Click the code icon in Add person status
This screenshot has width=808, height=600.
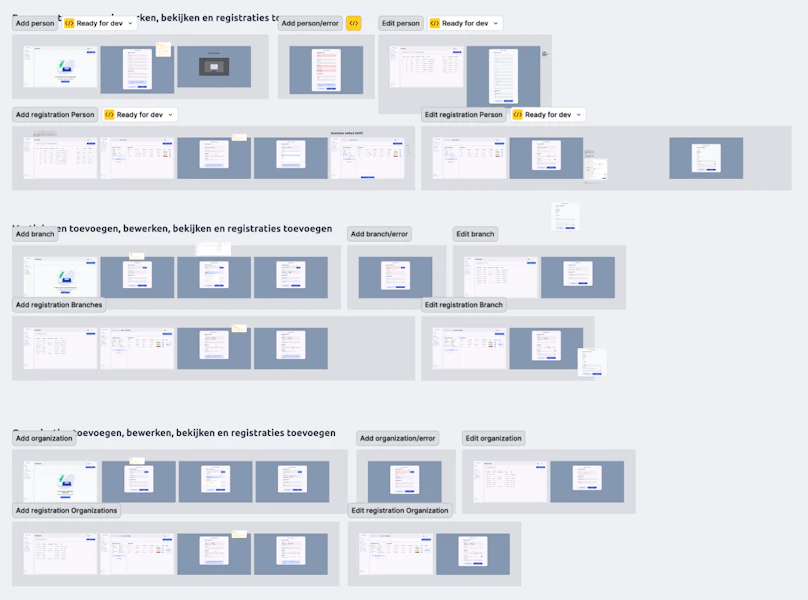[69, 23]
